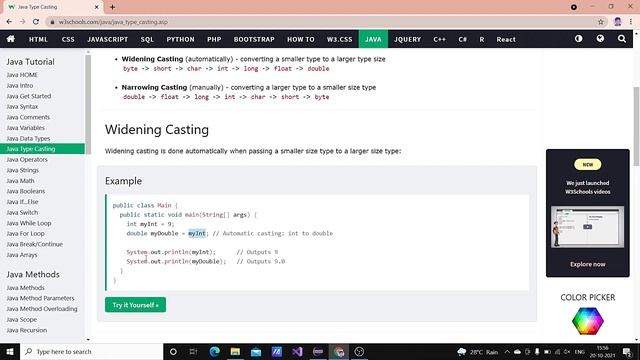Click the sidebar scrollbar

88,104
